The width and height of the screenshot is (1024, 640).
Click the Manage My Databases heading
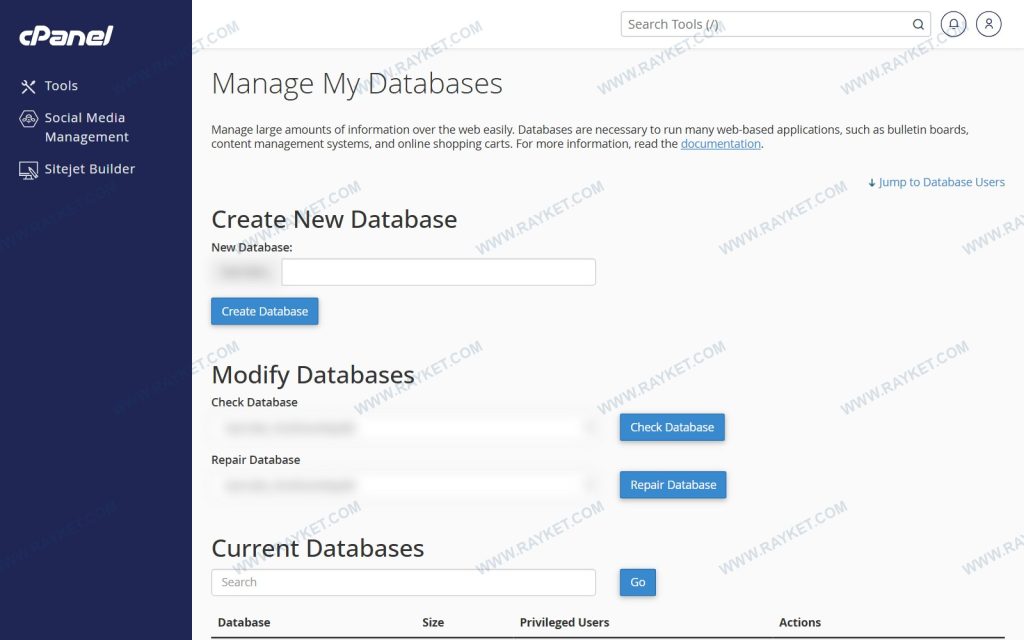click(357, 84)
